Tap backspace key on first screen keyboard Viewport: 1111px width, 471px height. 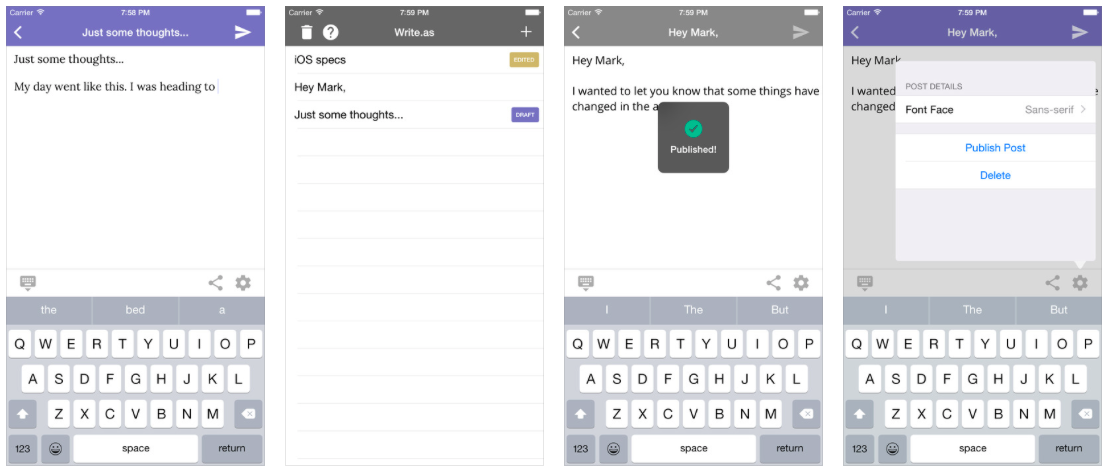click(248, 414)
